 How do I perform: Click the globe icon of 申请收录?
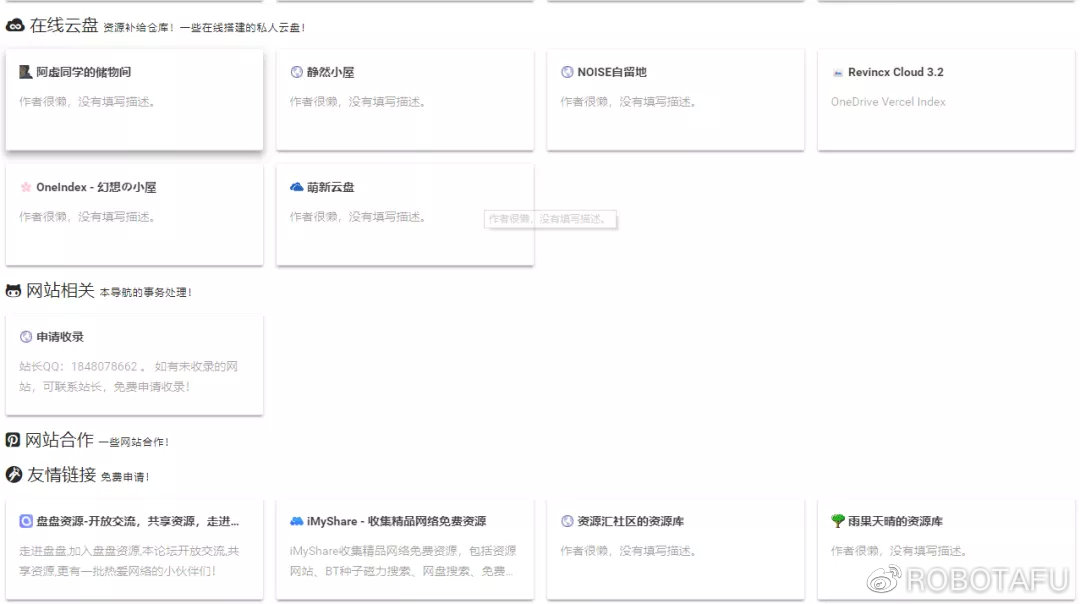point(25,337)
